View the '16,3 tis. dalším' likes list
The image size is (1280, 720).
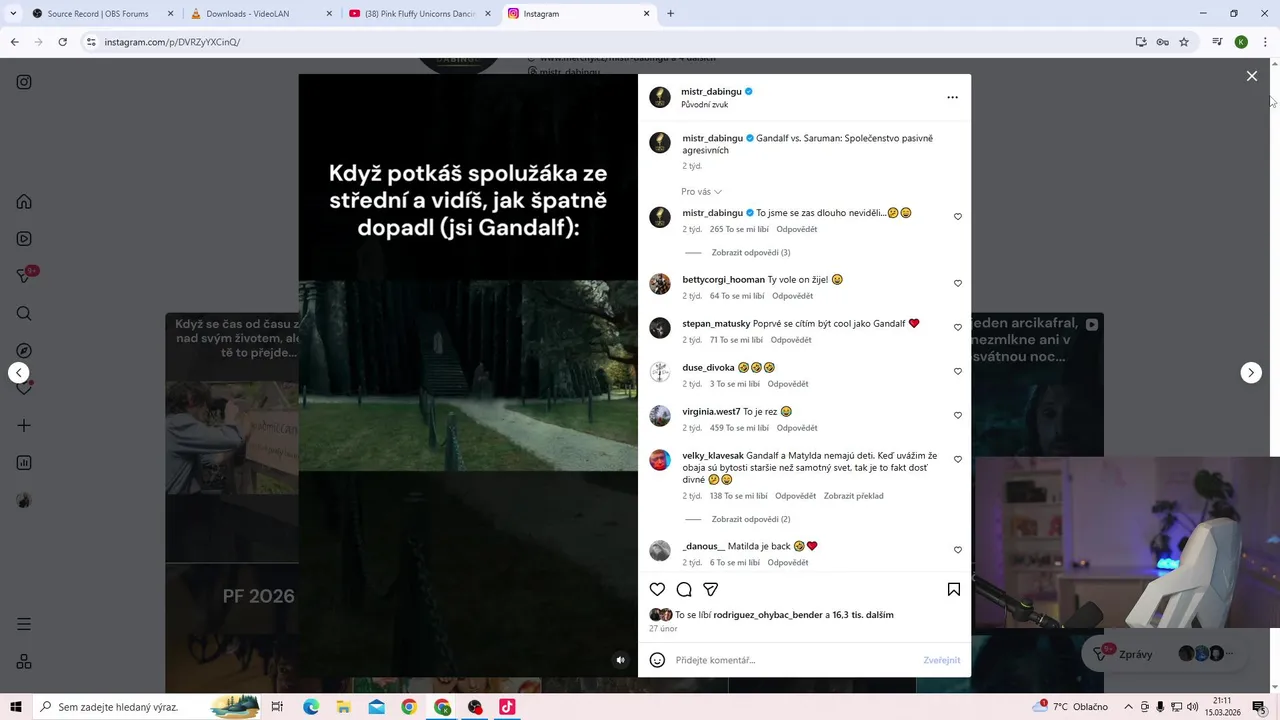863,615
